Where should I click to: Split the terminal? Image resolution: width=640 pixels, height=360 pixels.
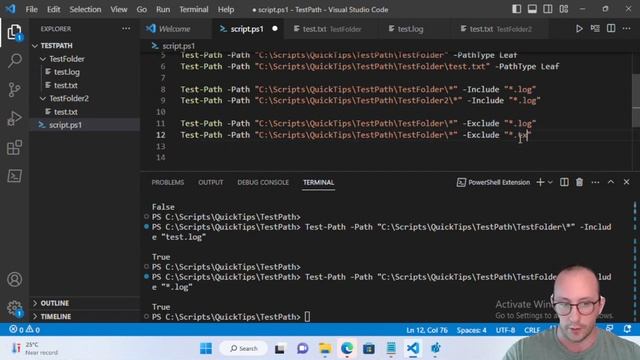click(564, 182)
